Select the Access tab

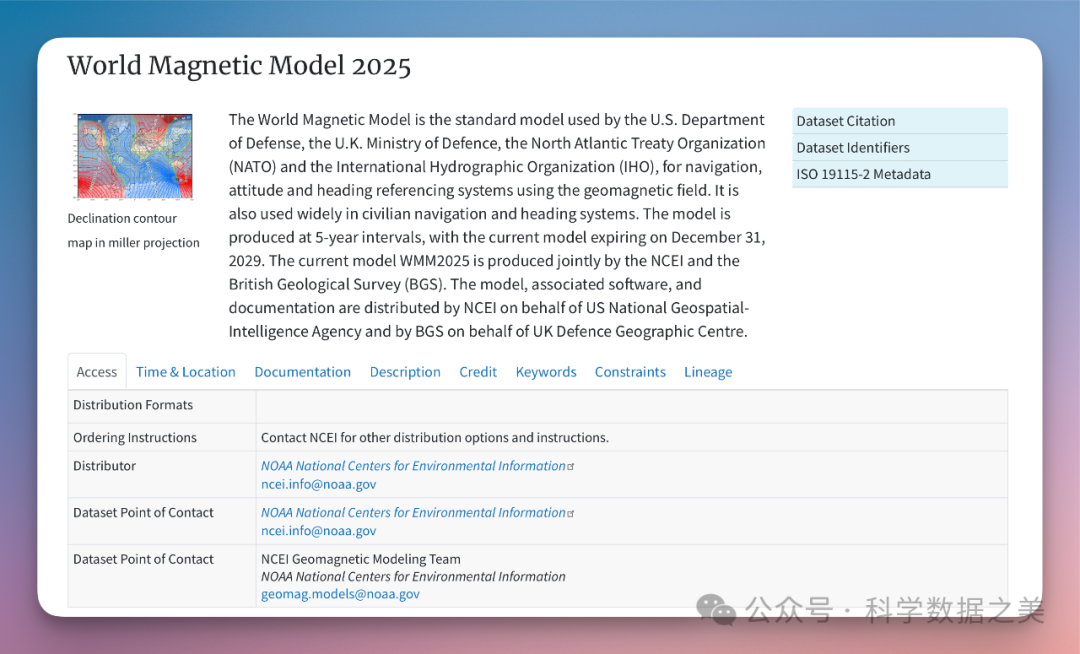coord(97,372)
